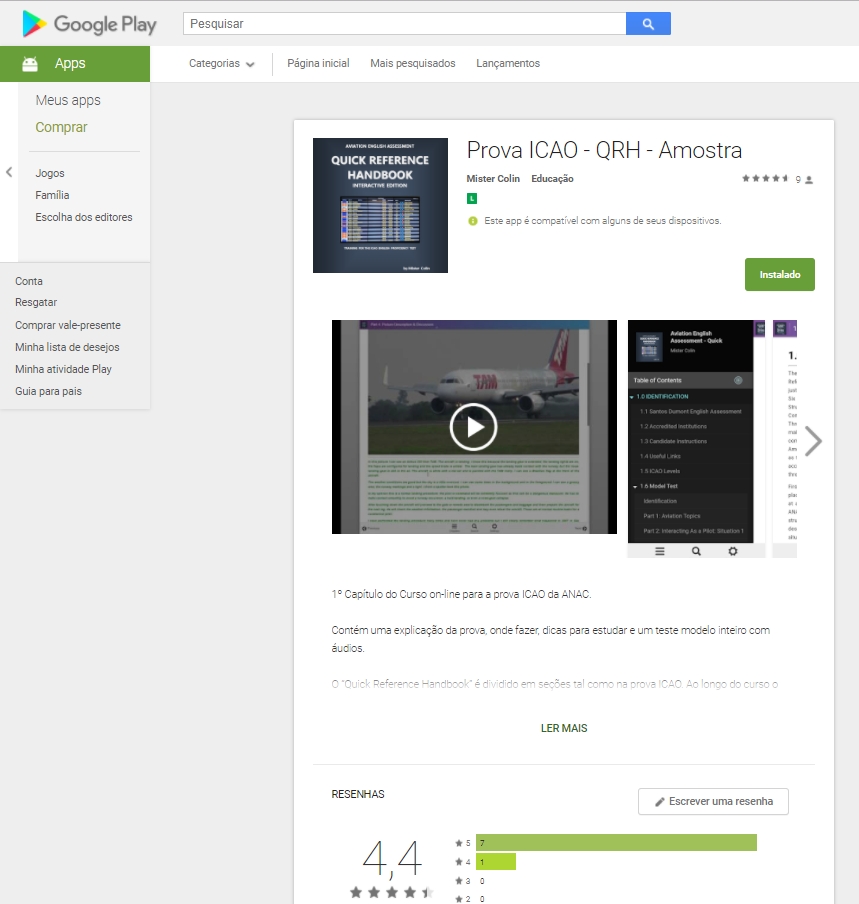Viewport: 859px width, 904px height.
Task: Open Conta link
Action: click(29, 281)
